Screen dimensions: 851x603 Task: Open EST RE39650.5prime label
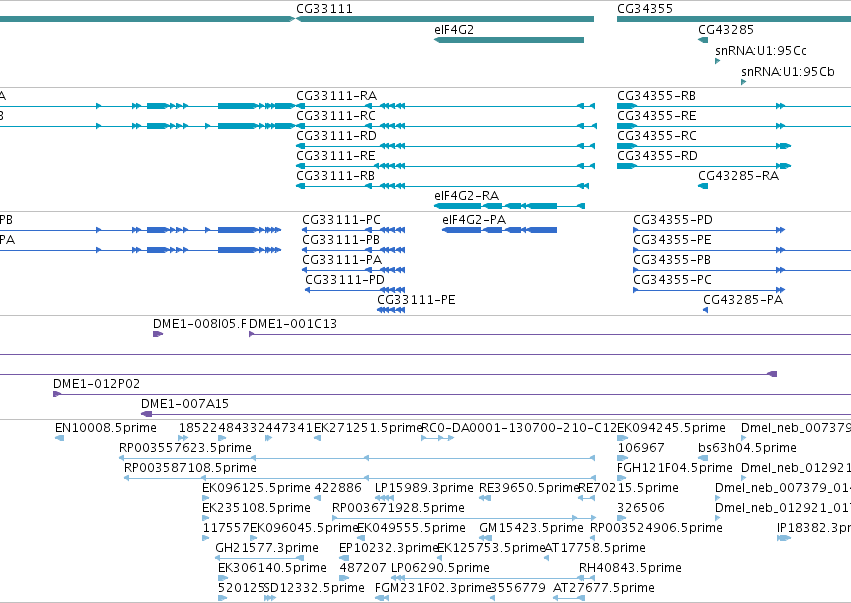click(529, 488)
